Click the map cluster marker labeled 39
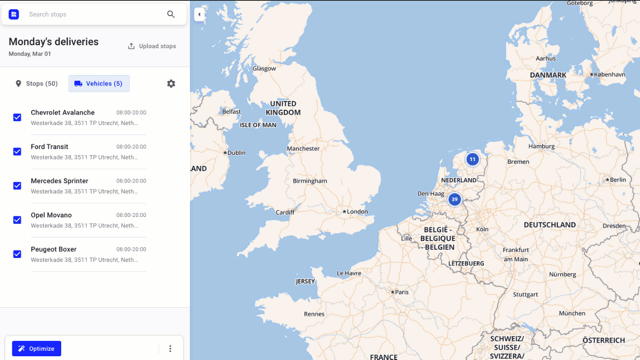Viewport: 640px width, 360px height. point(454,199)
